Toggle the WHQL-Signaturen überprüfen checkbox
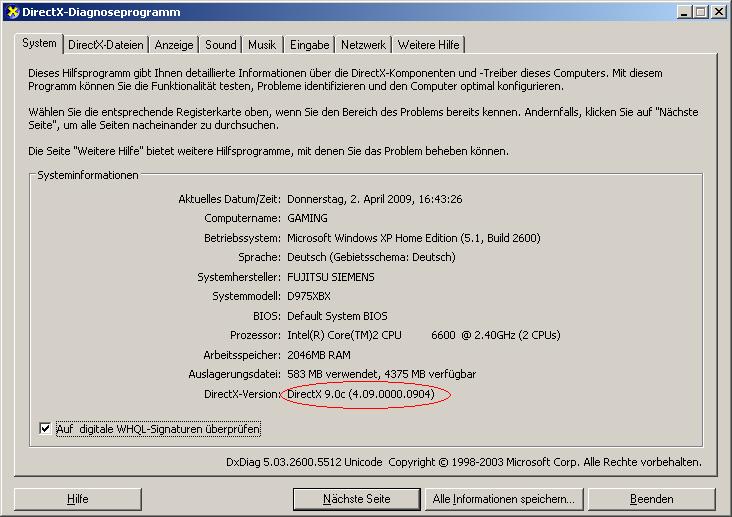Image resolution: width=732 pixels, height=517 pixels. (x=45, y=428)
